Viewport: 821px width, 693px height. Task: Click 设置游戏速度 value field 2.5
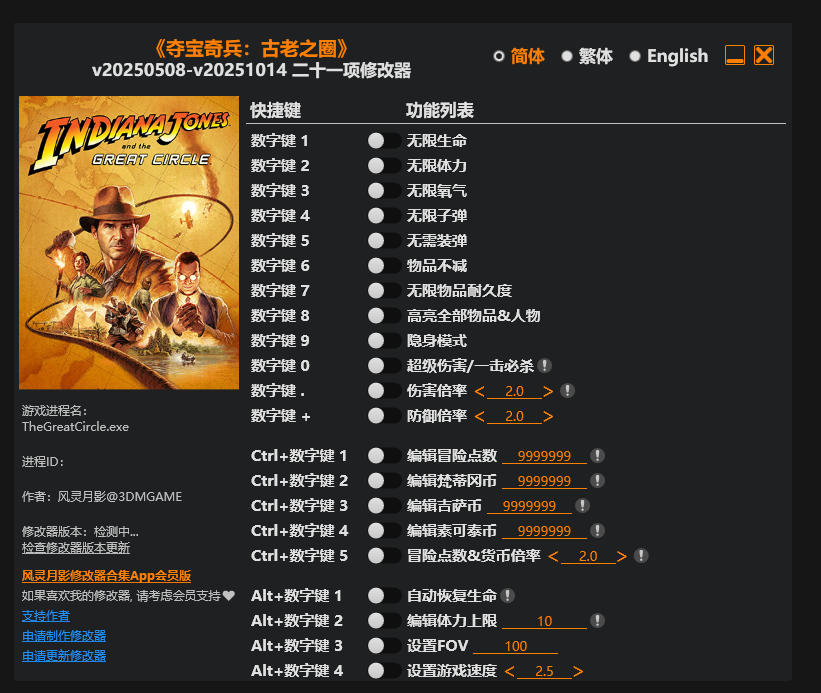click(545, 672)
